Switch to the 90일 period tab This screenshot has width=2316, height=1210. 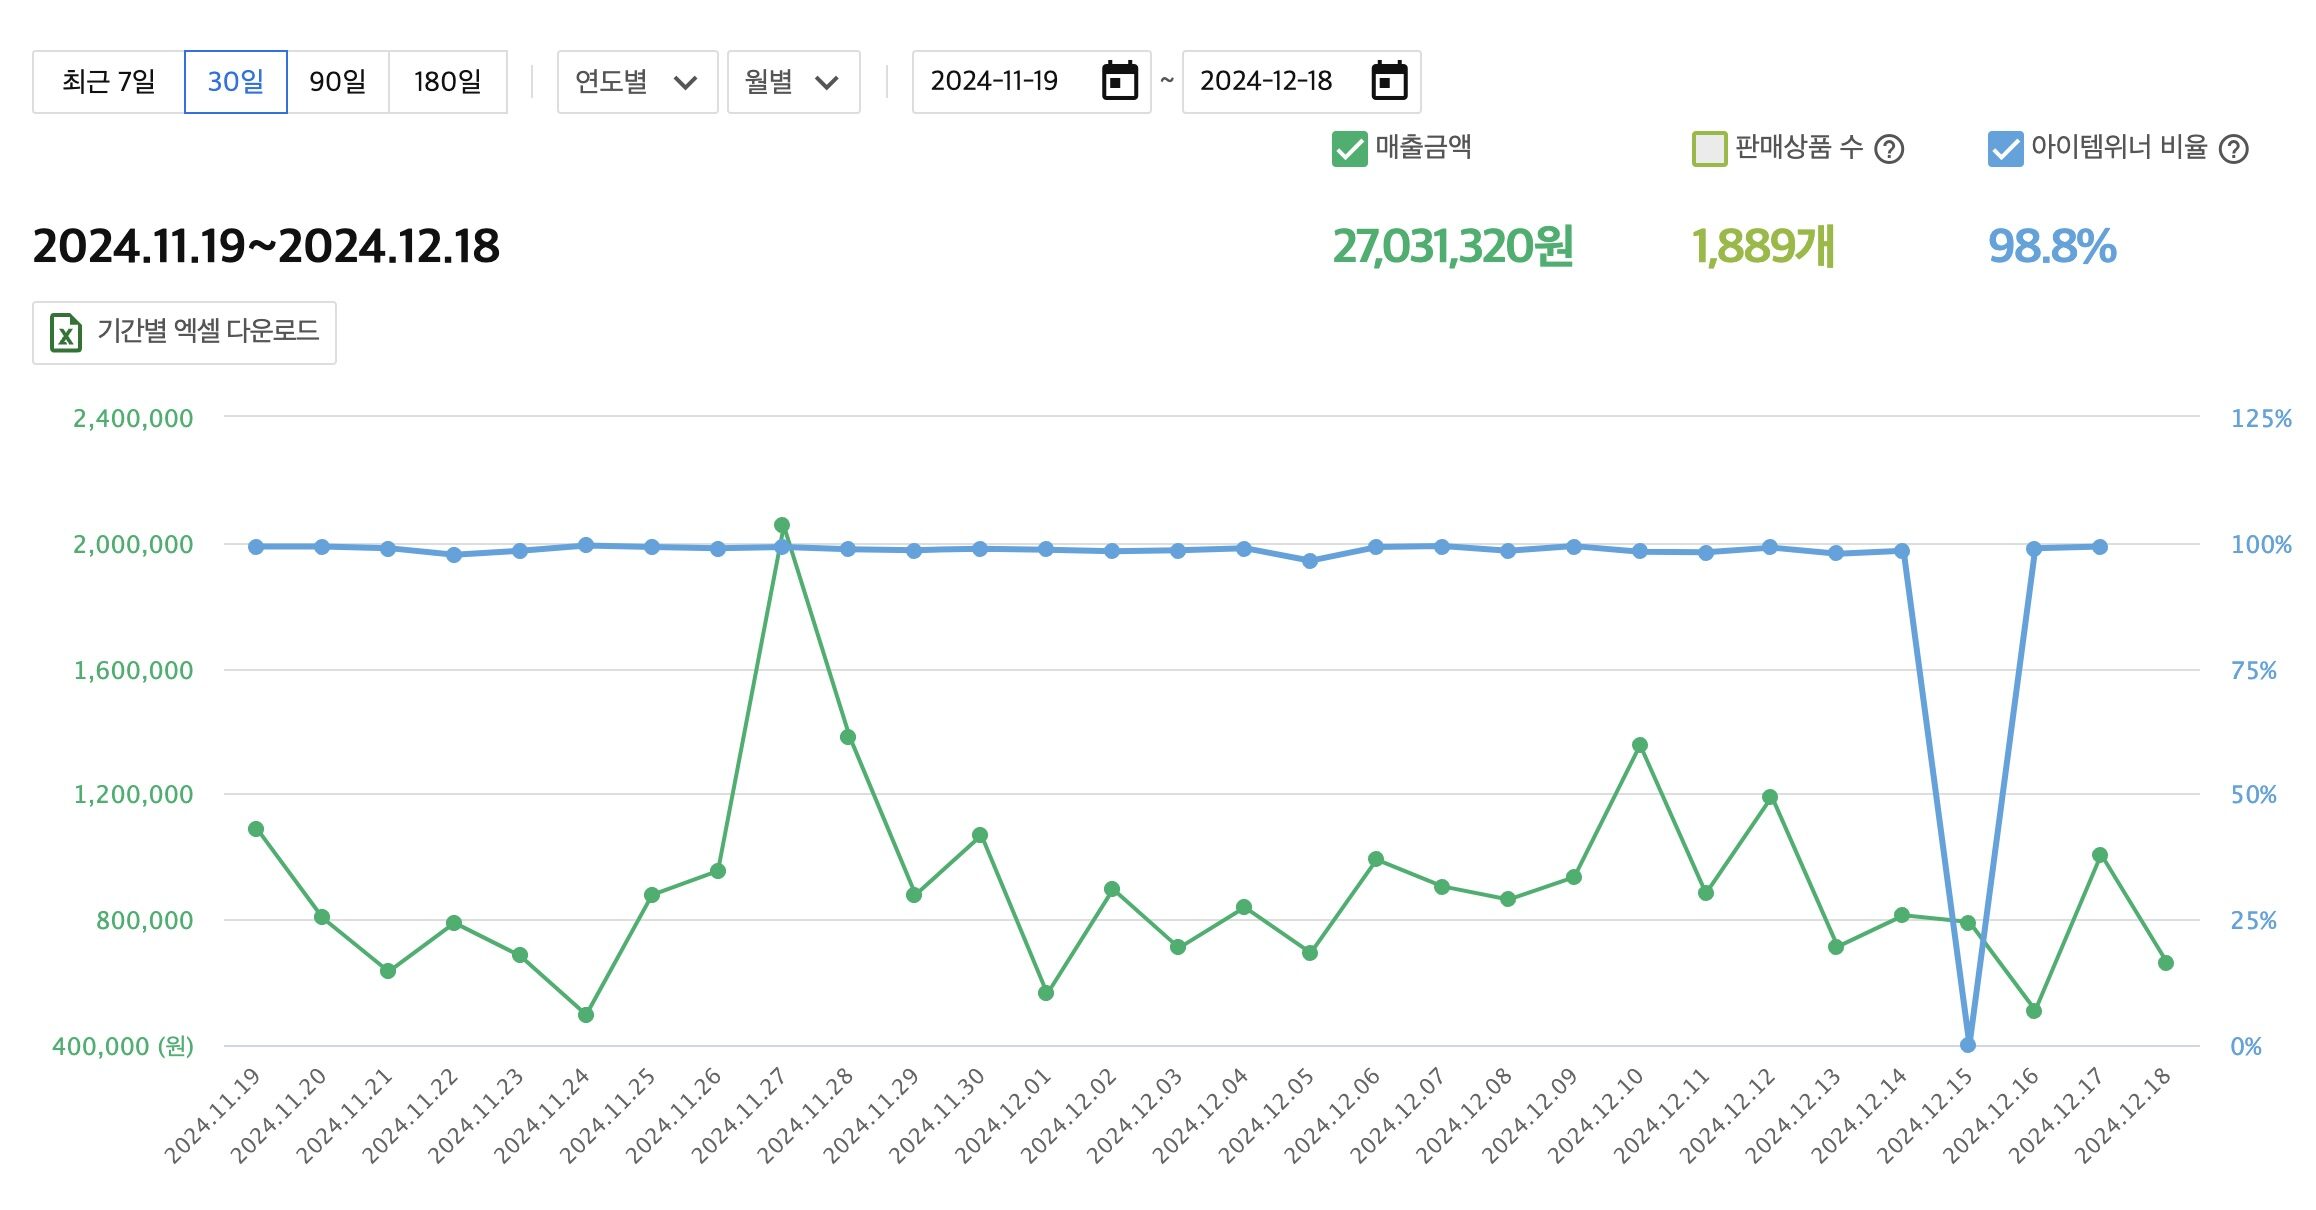[x=337, y=82]
